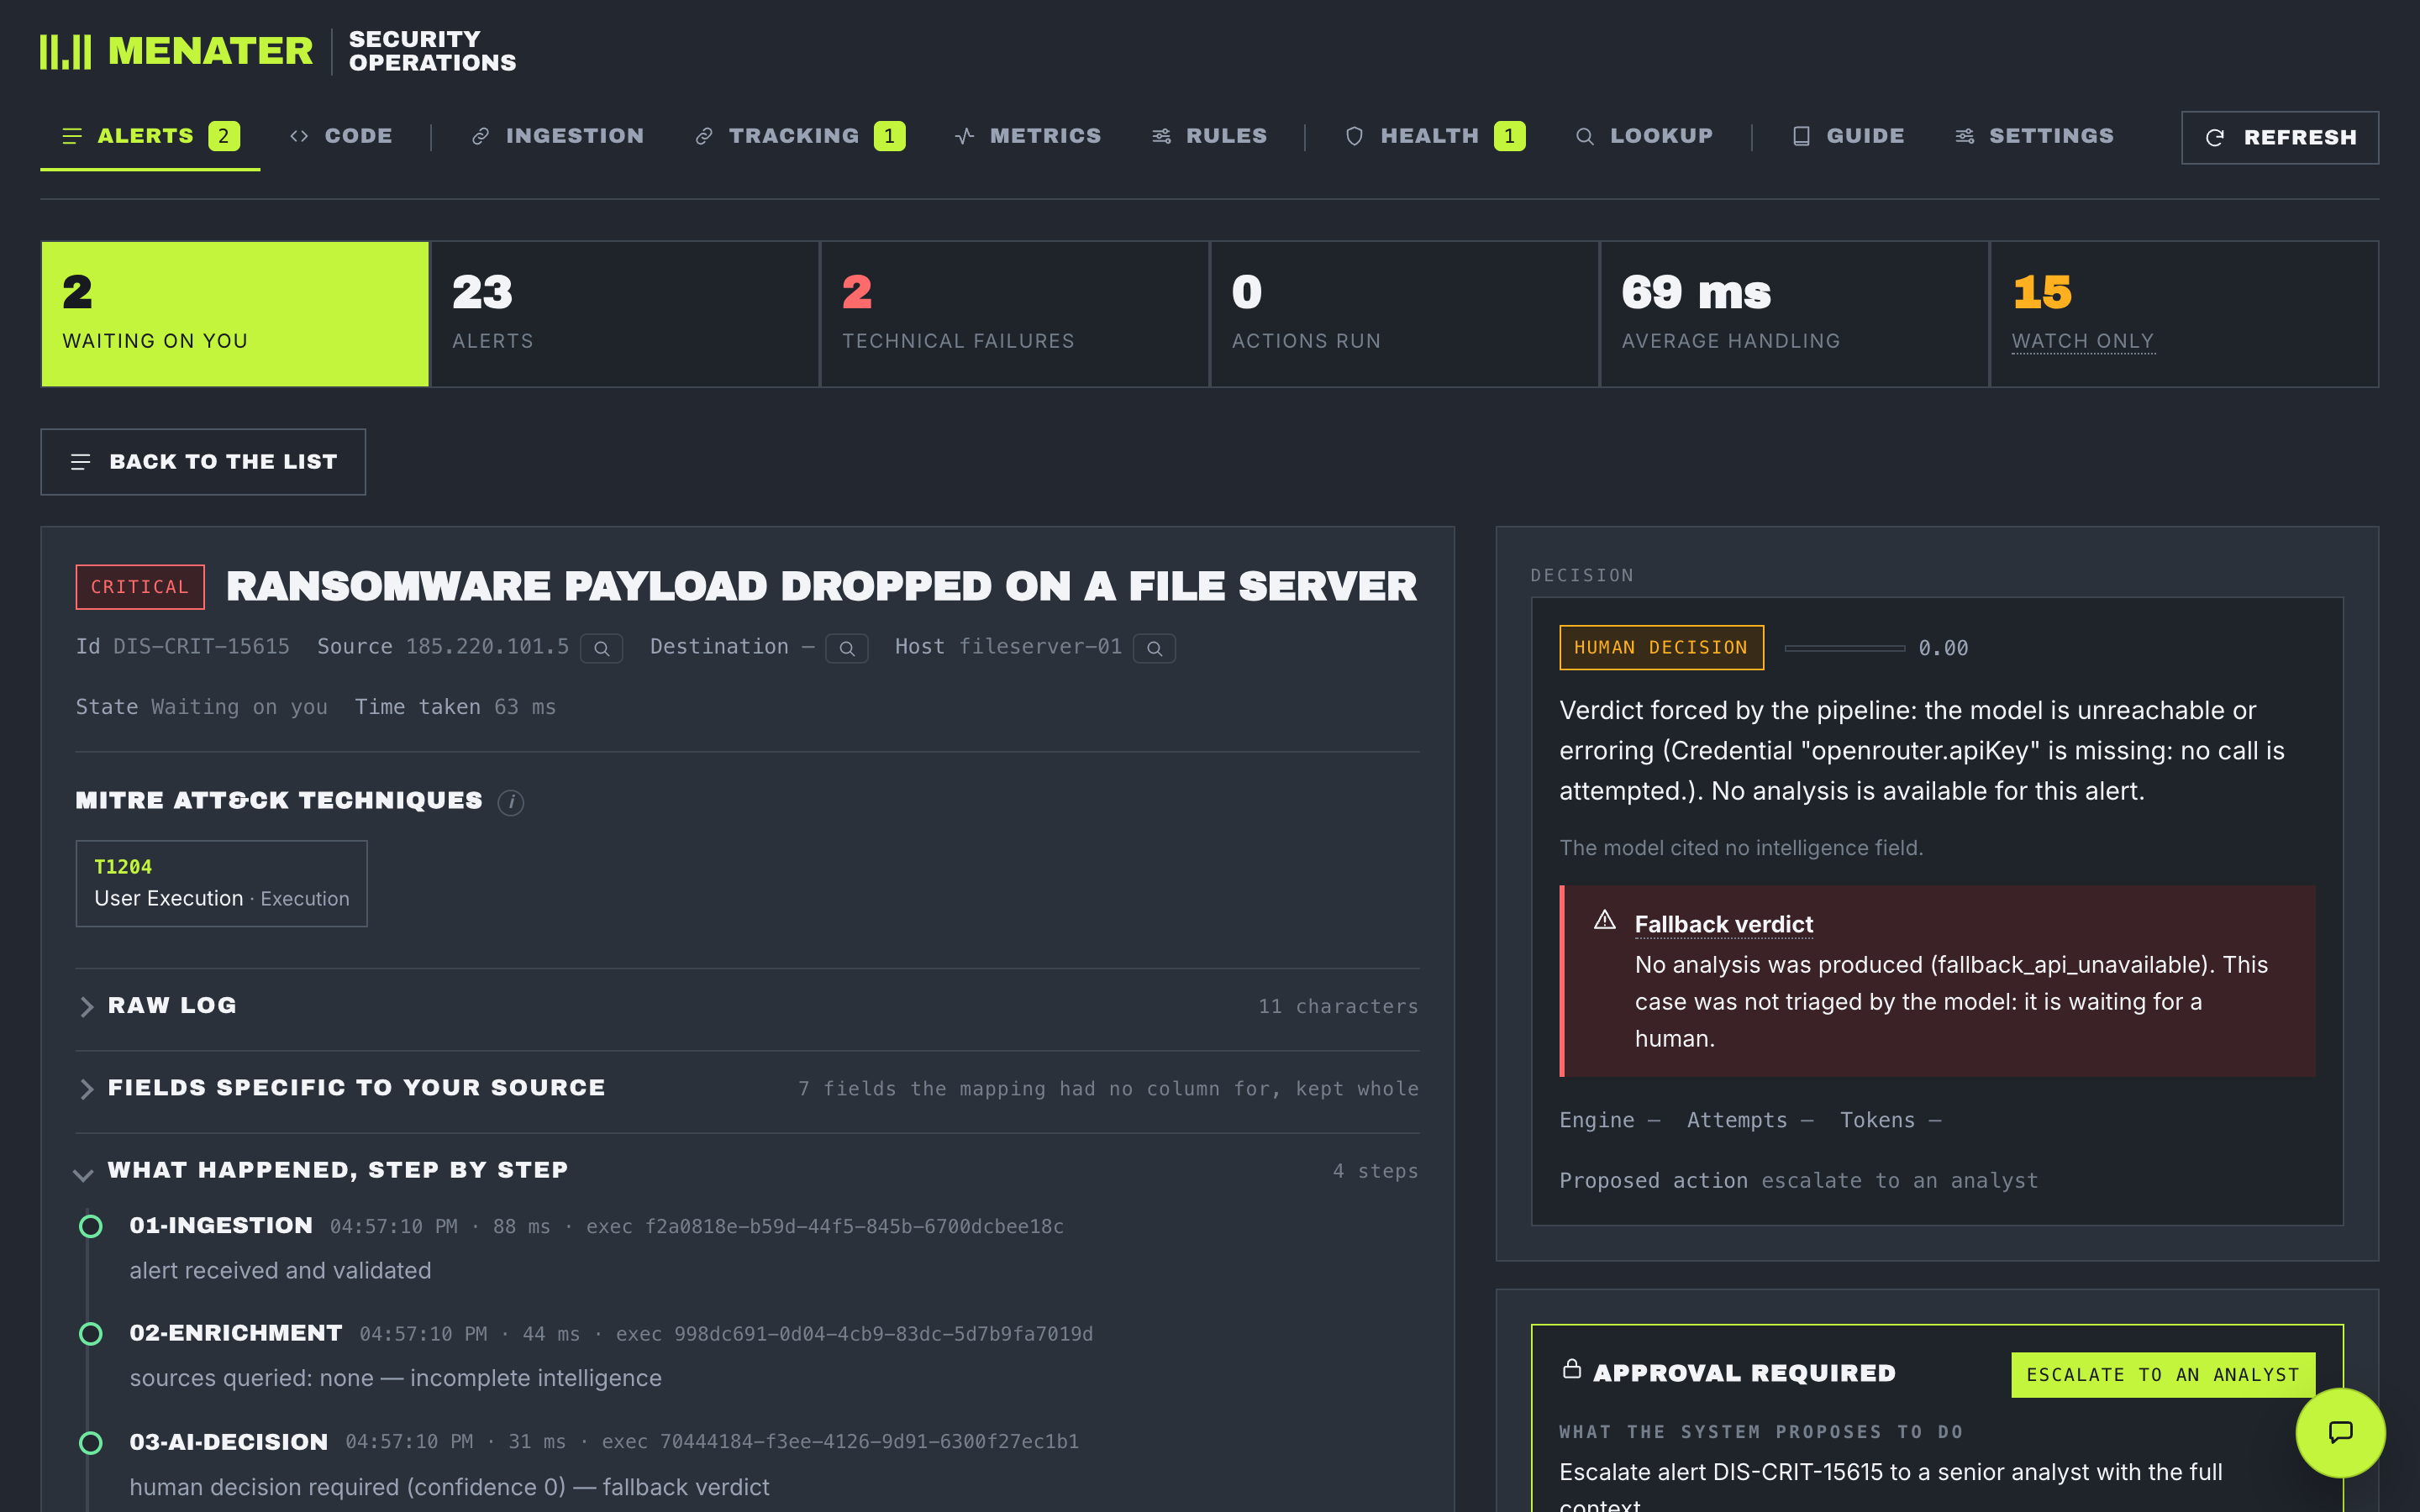Click the '11 characters' raw log count
Image resolution: width=2420 pixels, height=1512 pixels.
tap(1338, 1007)
